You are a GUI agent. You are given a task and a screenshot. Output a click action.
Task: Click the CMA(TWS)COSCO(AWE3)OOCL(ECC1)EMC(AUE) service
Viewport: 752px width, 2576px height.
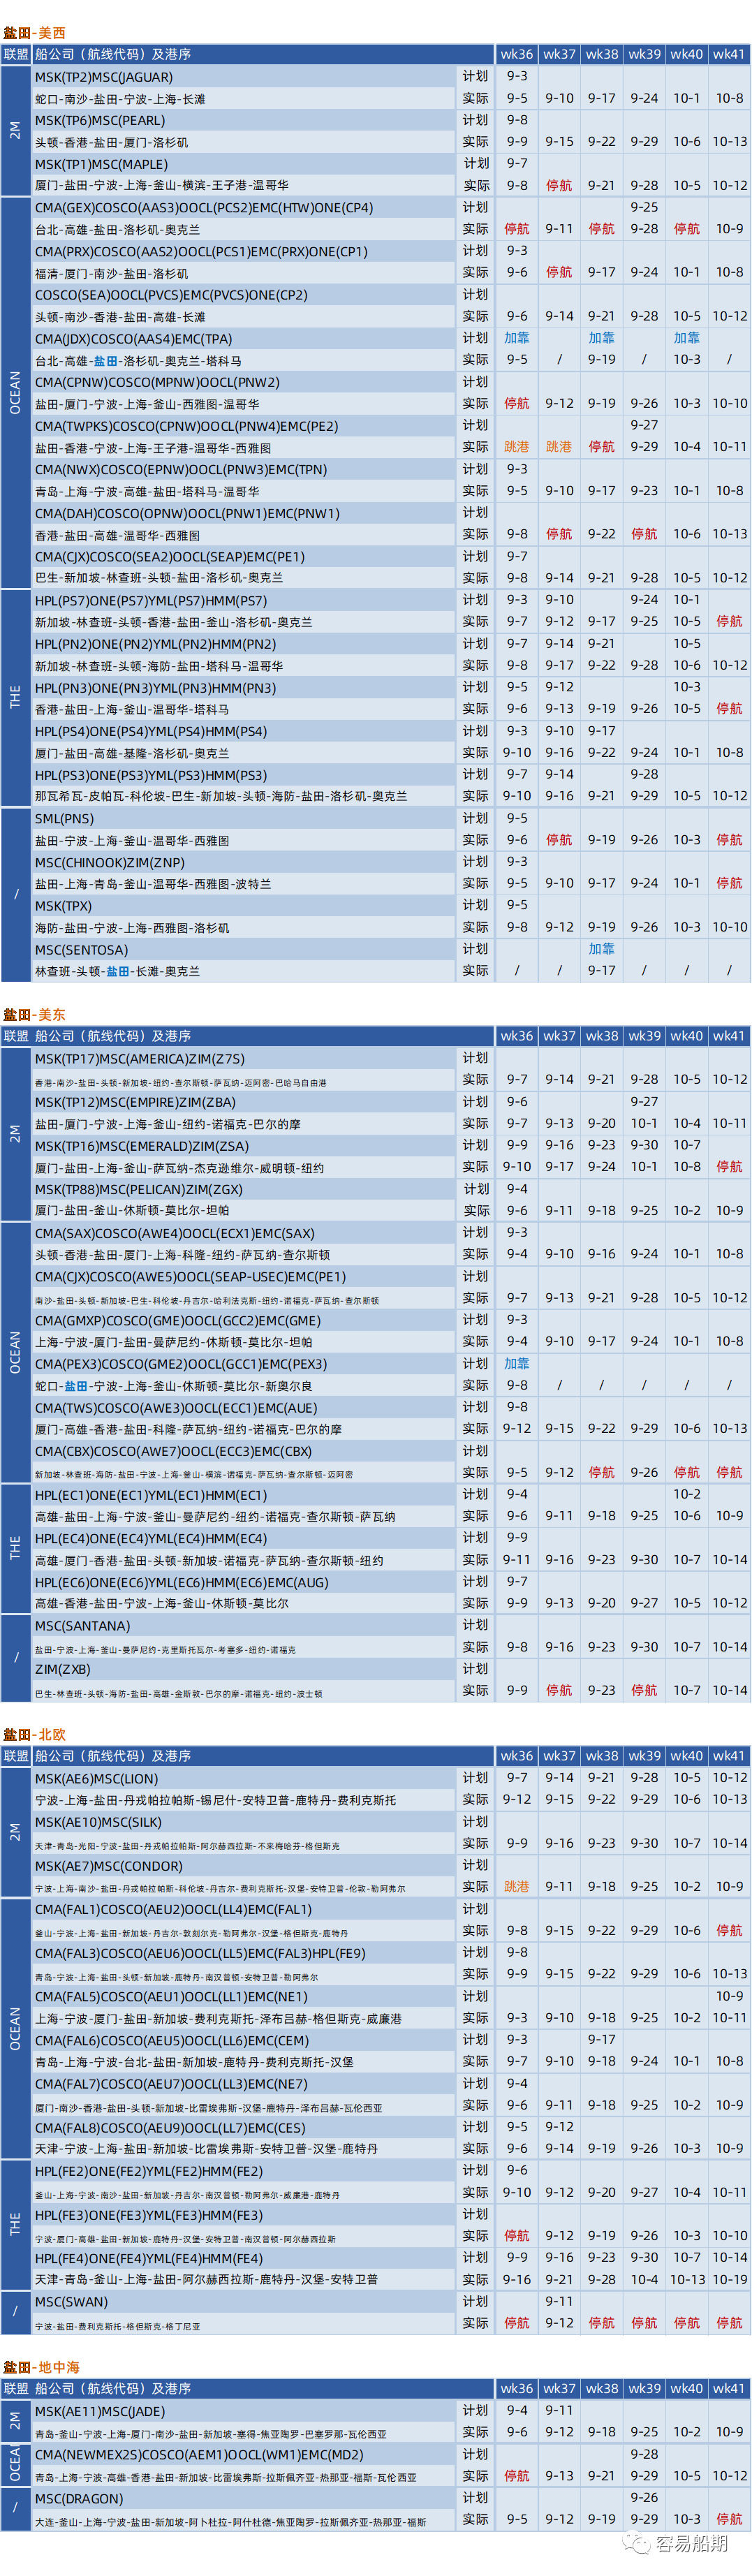pyautogui.click(x=176, y=1408)
